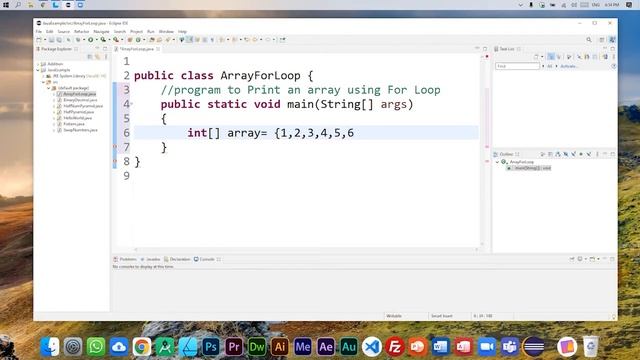This screenshot has height=360, width=640.
Task: Collapse the ArrayForLoop node in Outline
Action: tap(498, 162)
